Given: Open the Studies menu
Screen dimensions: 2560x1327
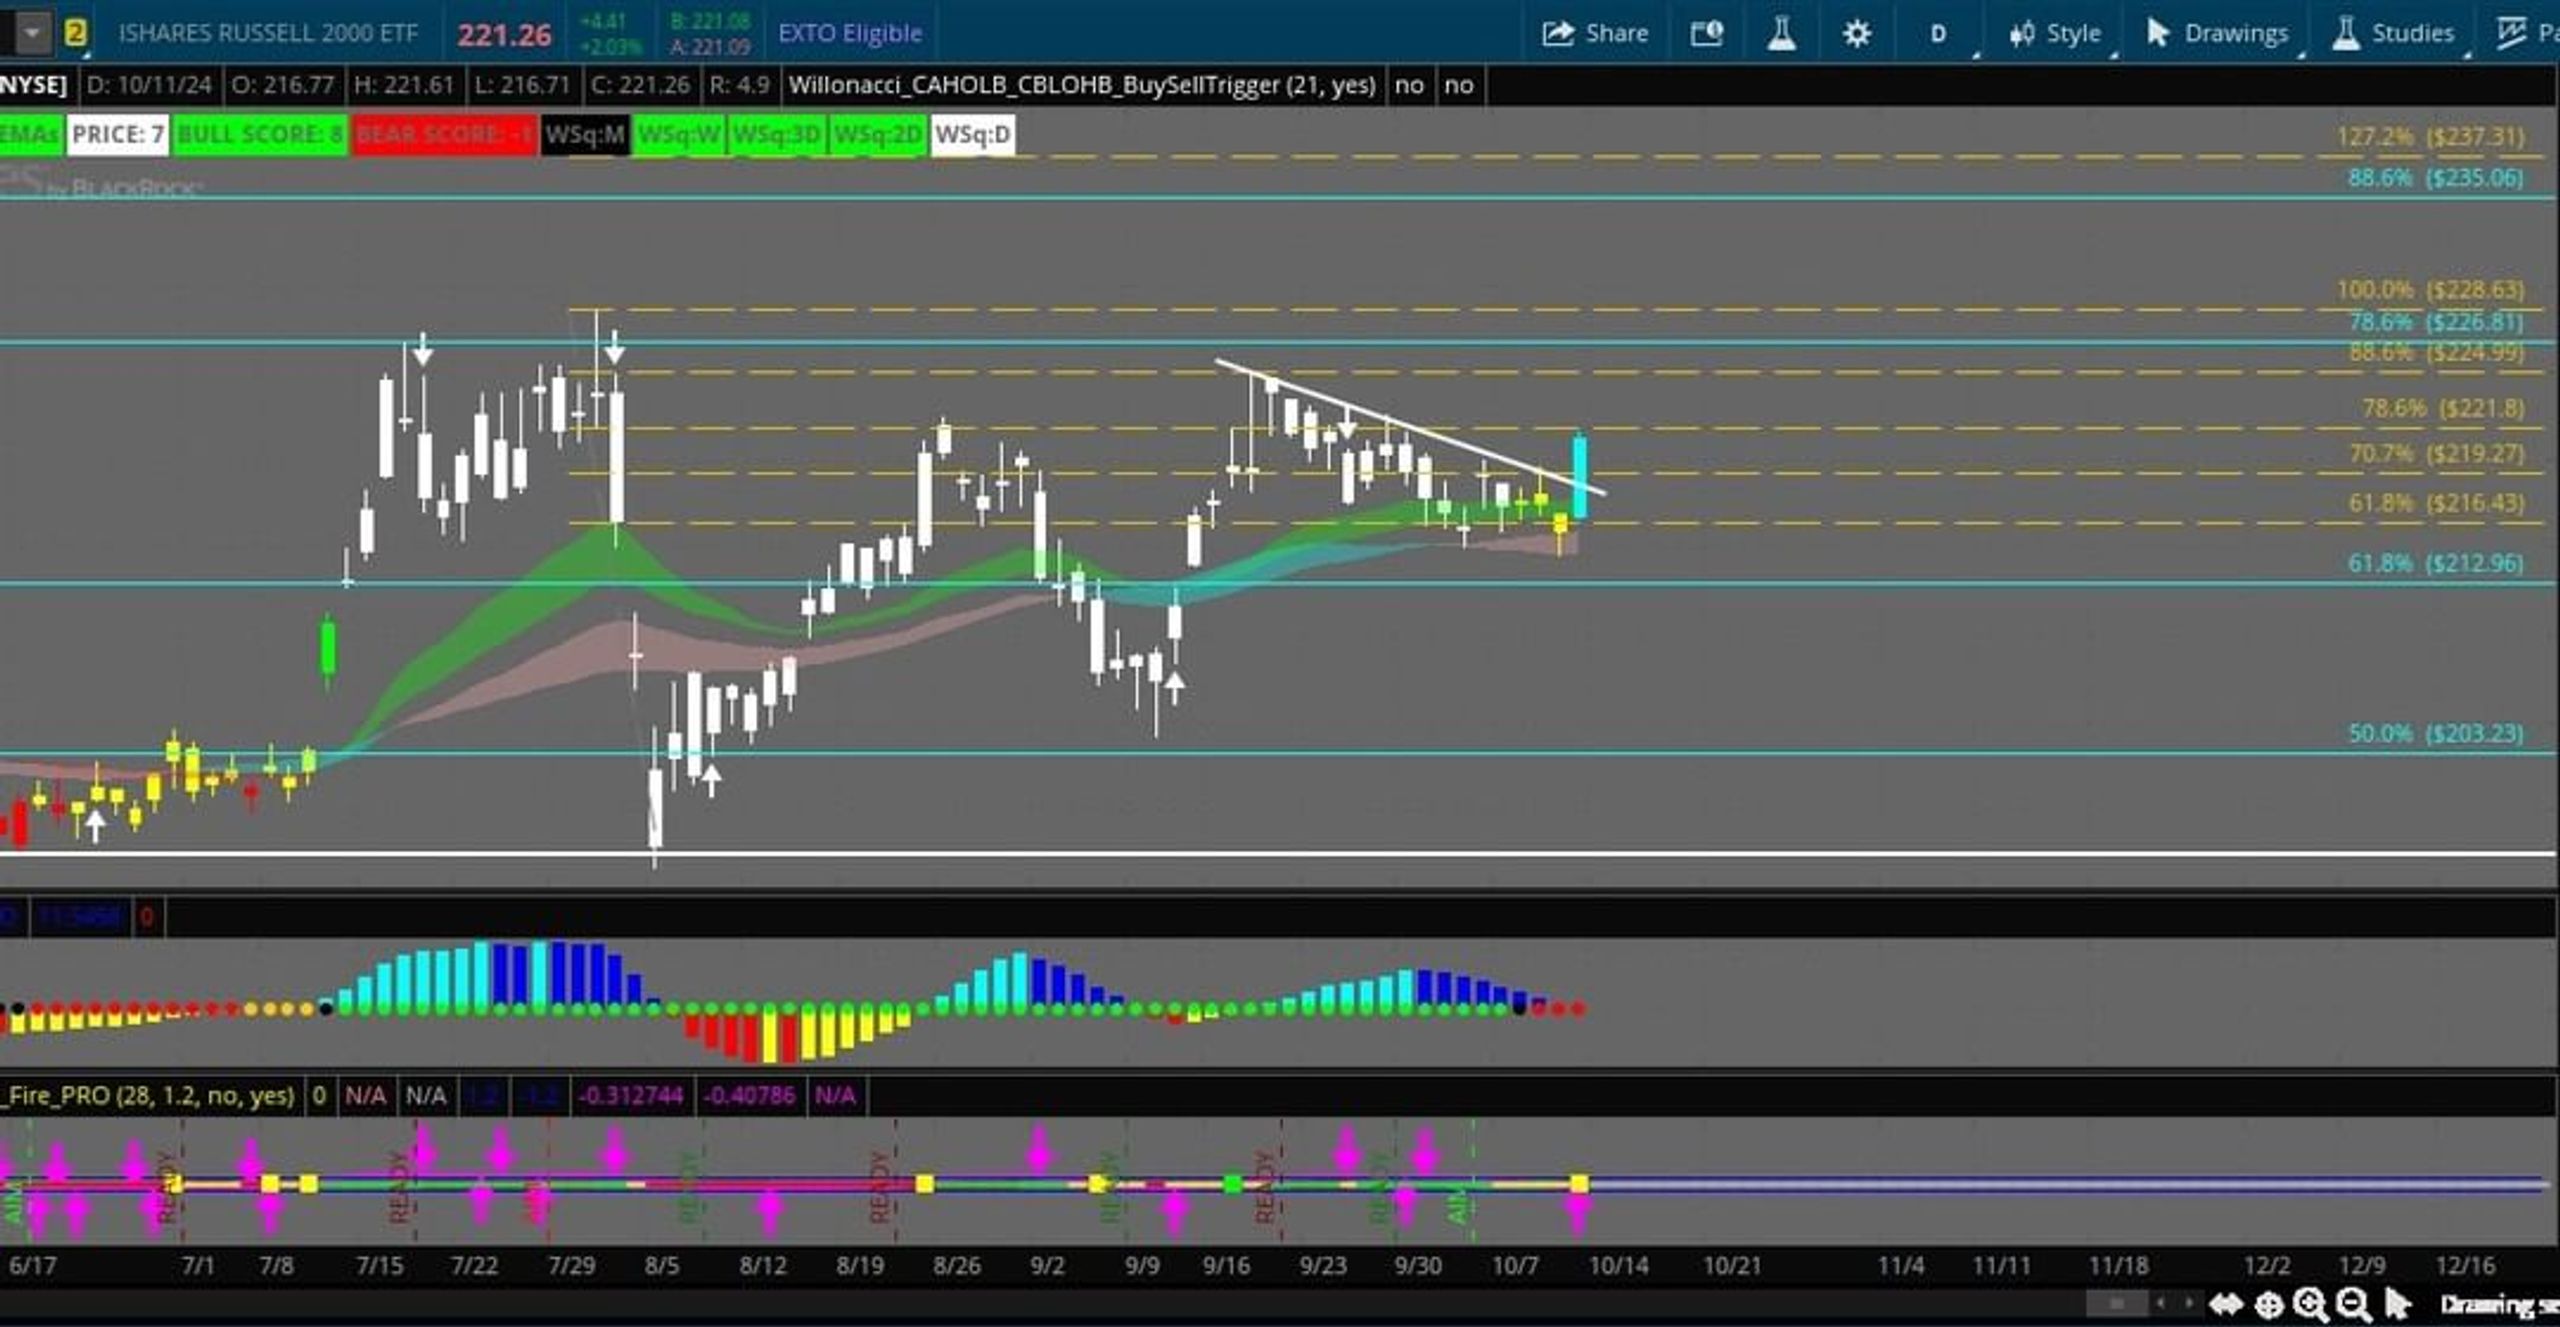Looking at the screenshot, I should (x=2393, y=33).
